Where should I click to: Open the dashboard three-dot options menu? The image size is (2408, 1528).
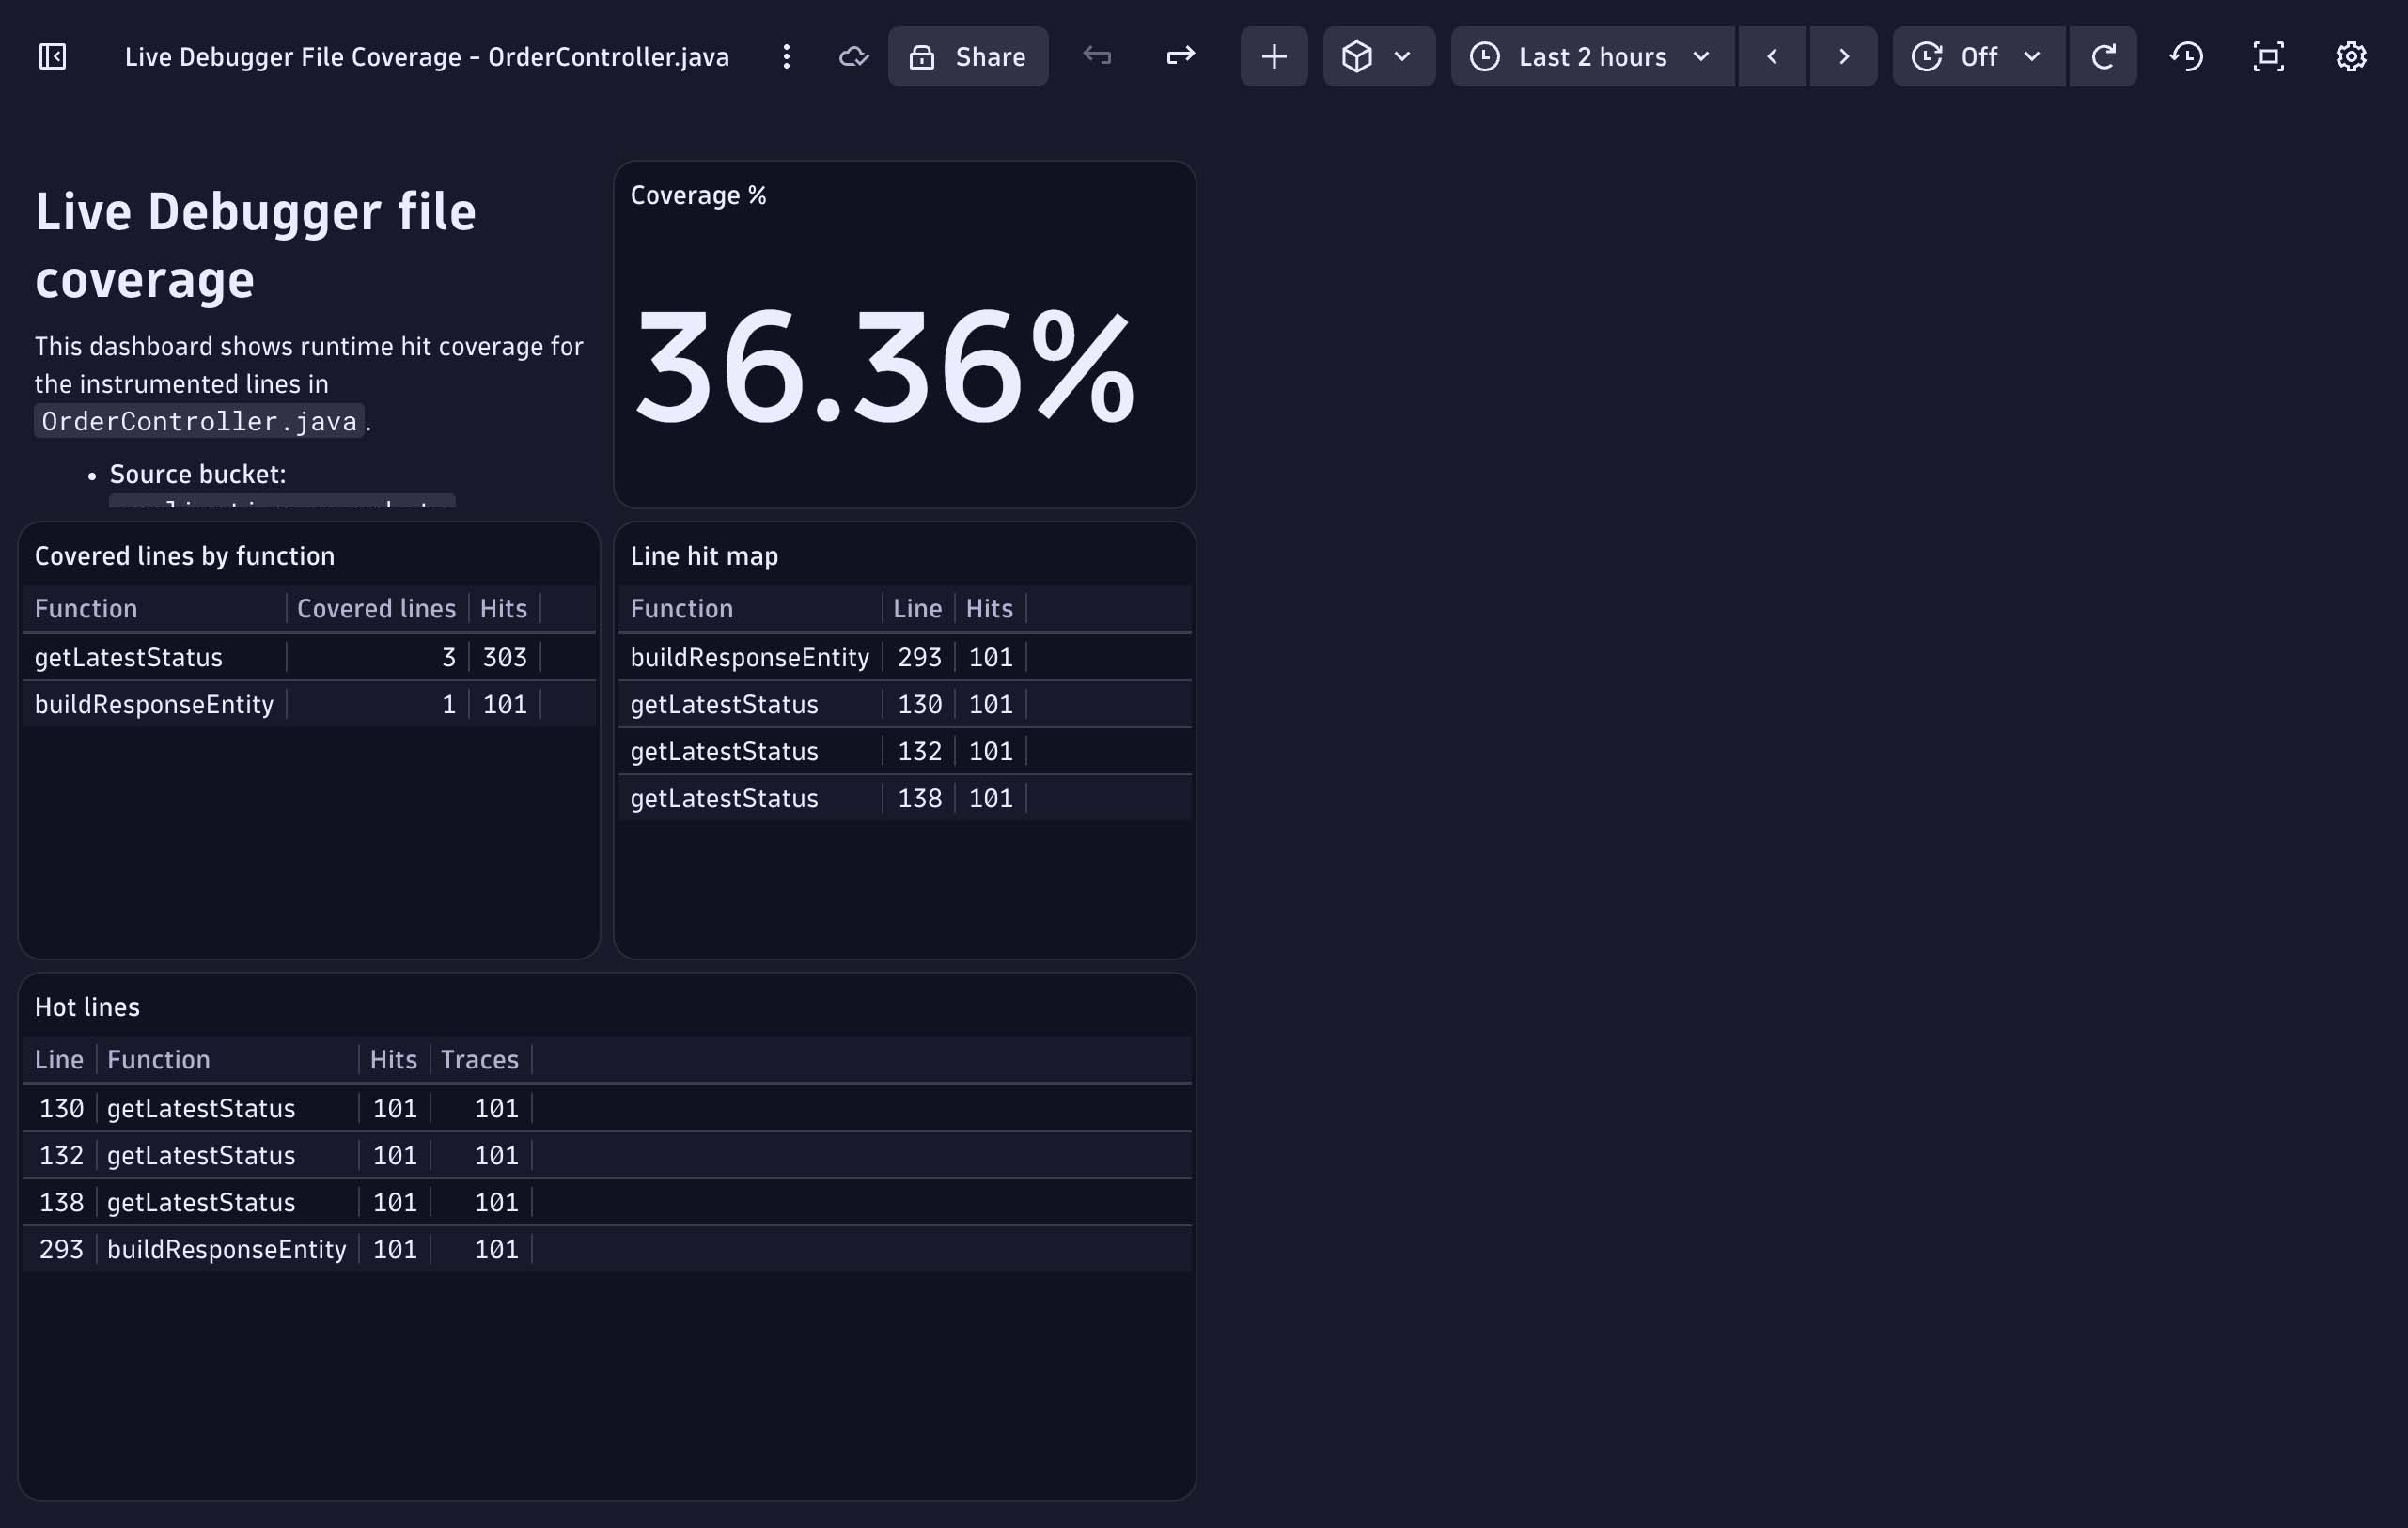point(786,57)
